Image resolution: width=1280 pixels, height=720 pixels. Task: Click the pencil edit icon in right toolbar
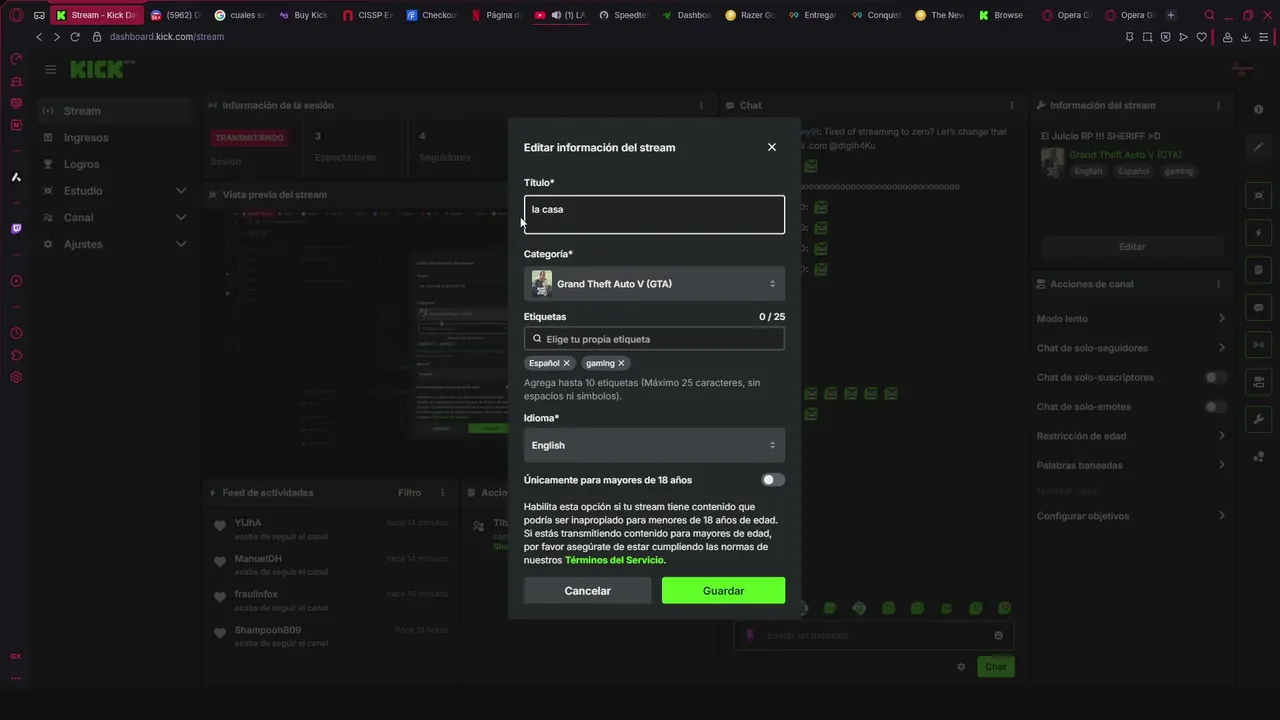pyautogui.click(x=1259, y=147)
